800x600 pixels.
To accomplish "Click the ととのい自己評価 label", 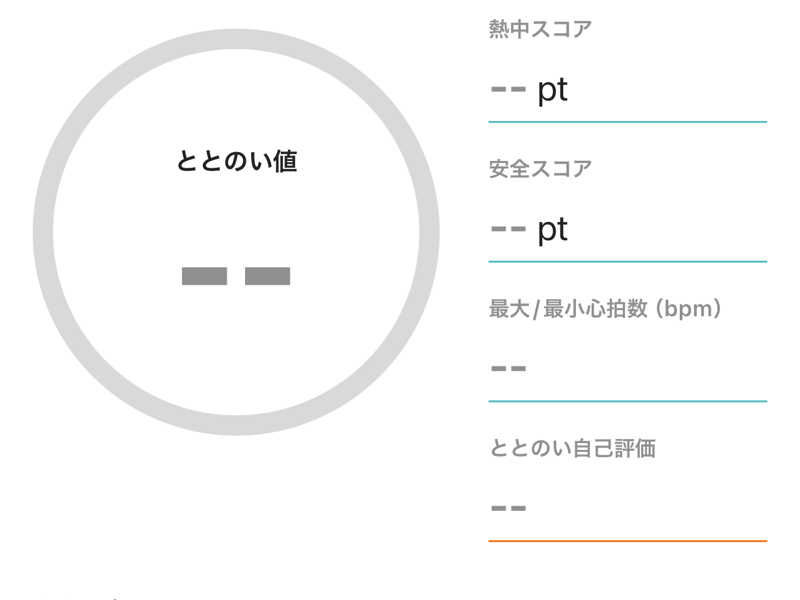I will [x=572, y=448].
